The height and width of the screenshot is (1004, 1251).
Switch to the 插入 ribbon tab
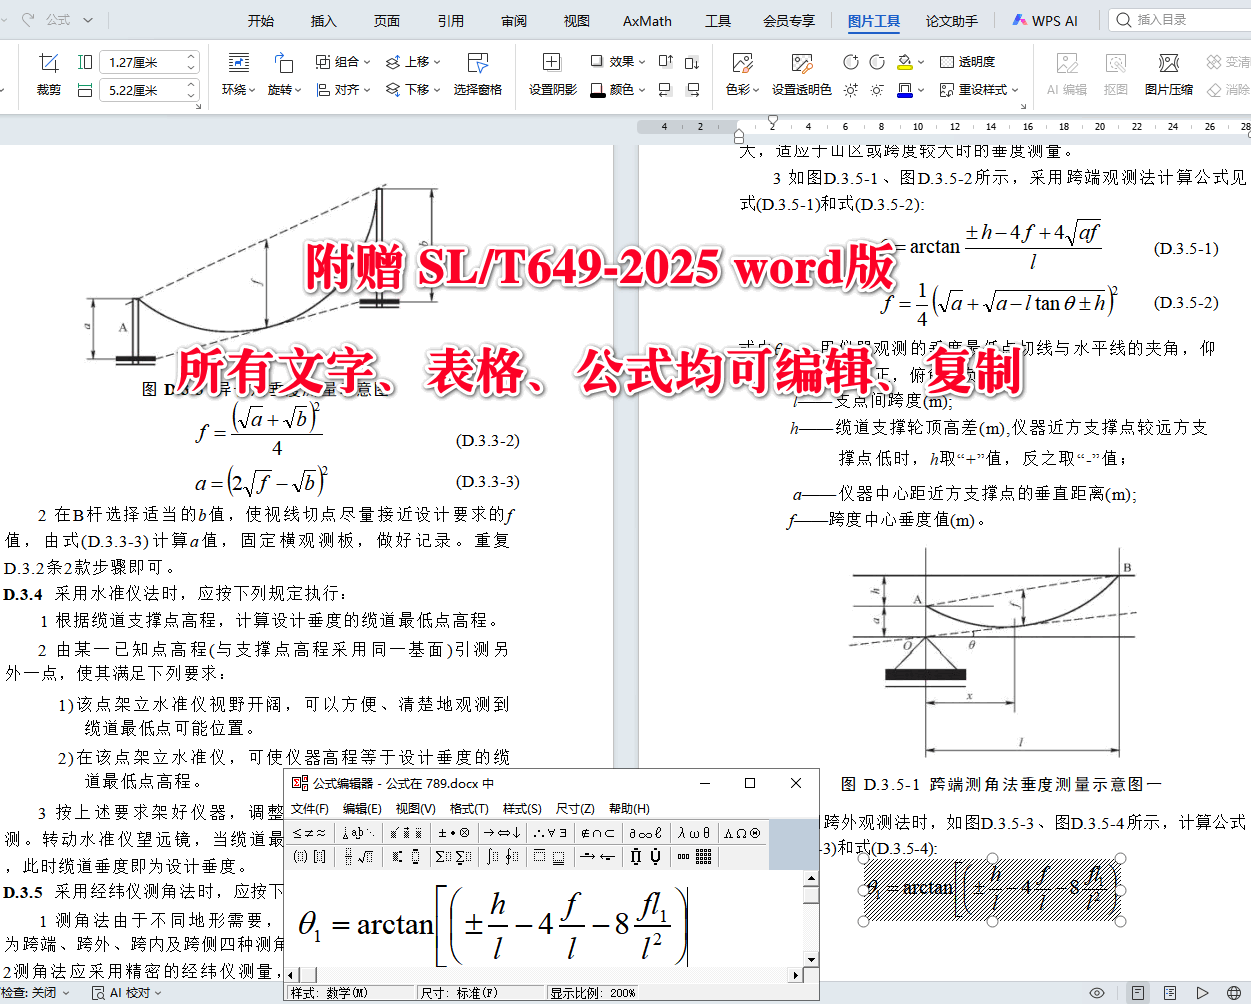(x=324, y=20)
